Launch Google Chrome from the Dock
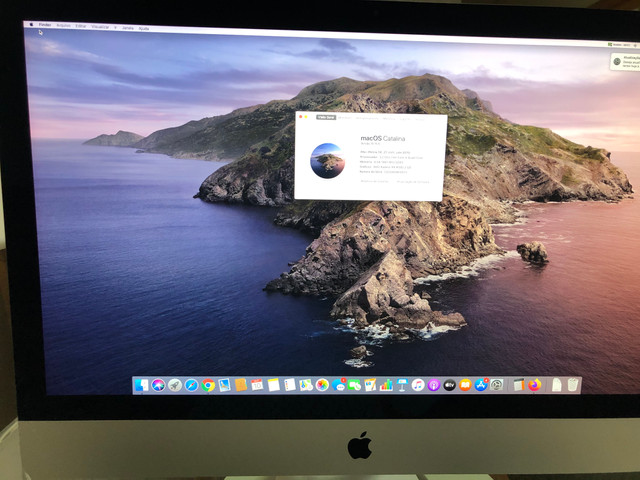The image size is (640, 480). click(208, 385)
